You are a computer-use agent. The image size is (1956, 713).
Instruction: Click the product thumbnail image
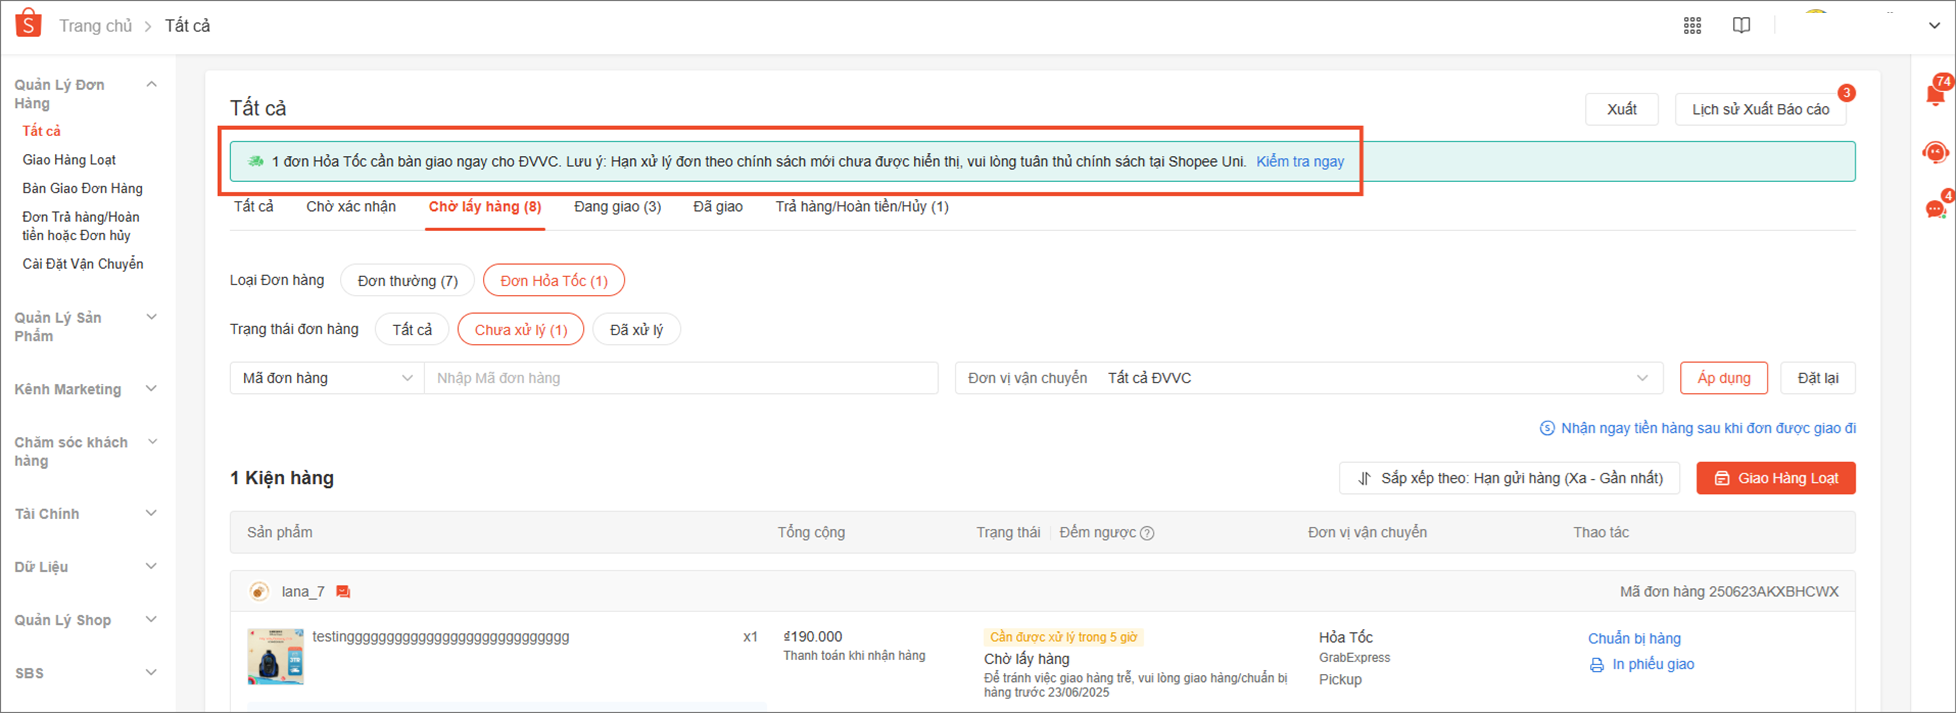pyautogui.click(x=275, y=656)
